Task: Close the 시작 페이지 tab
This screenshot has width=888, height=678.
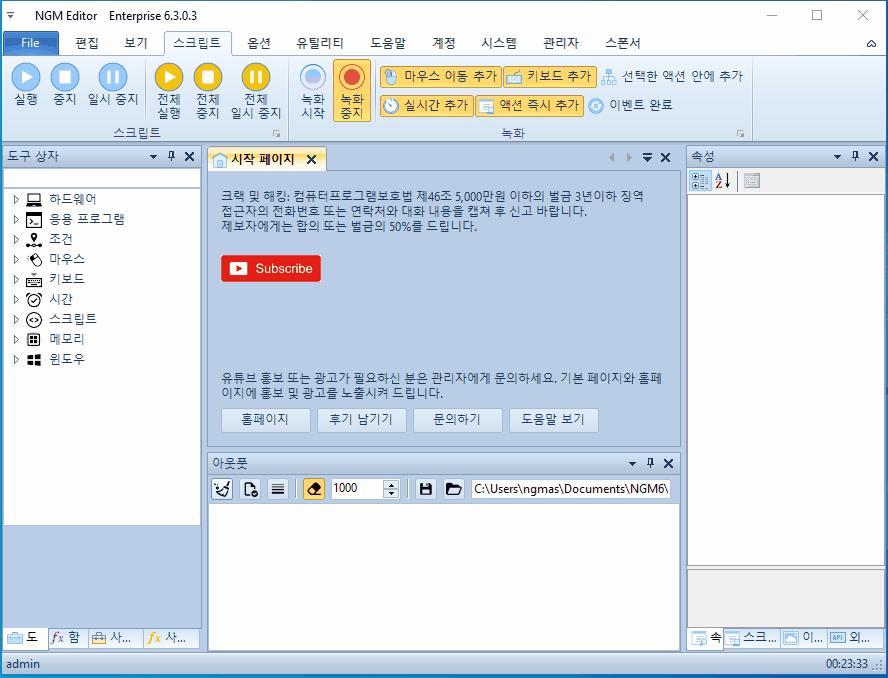Action: tap(311, 160)
